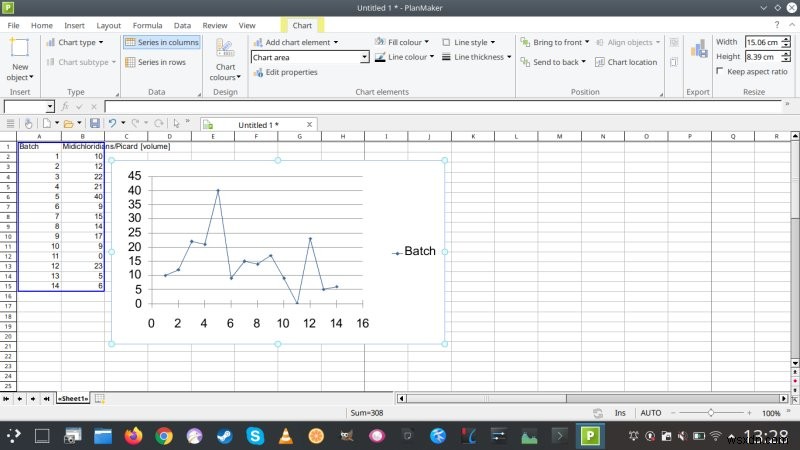Click the zoom out minus button
The height and width of the screenshot is (450, 800).
[673, 413]
